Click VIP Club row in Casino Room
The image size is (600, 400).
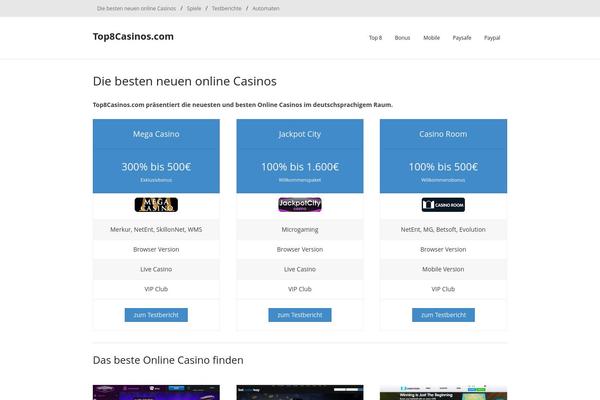pos(443,289)
